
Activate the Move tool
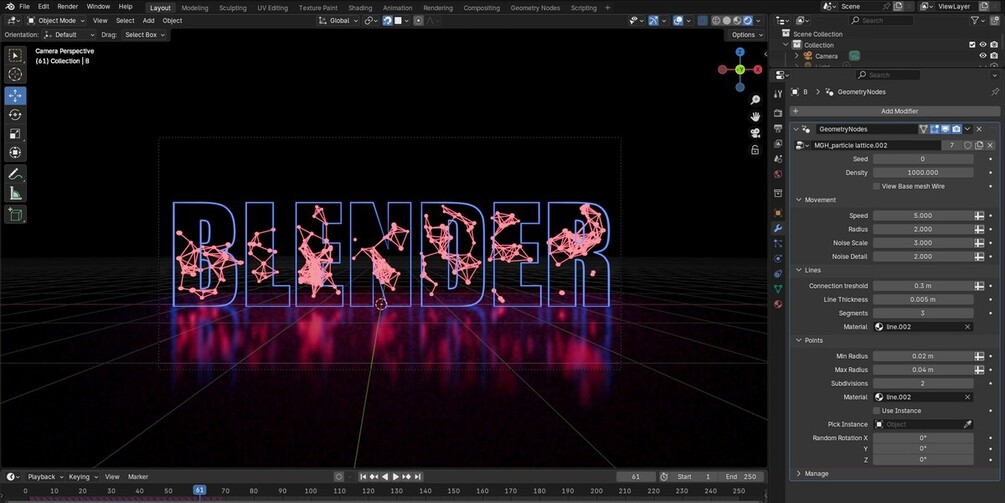pos(15,95)
